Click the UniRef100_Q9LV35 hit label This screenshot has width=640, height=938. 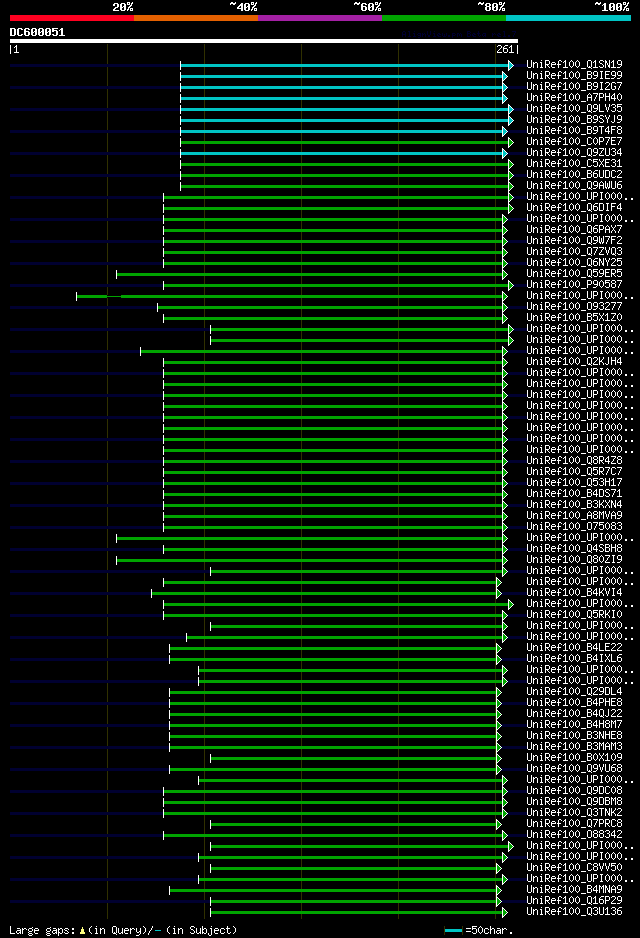click(x=574, y=108)
